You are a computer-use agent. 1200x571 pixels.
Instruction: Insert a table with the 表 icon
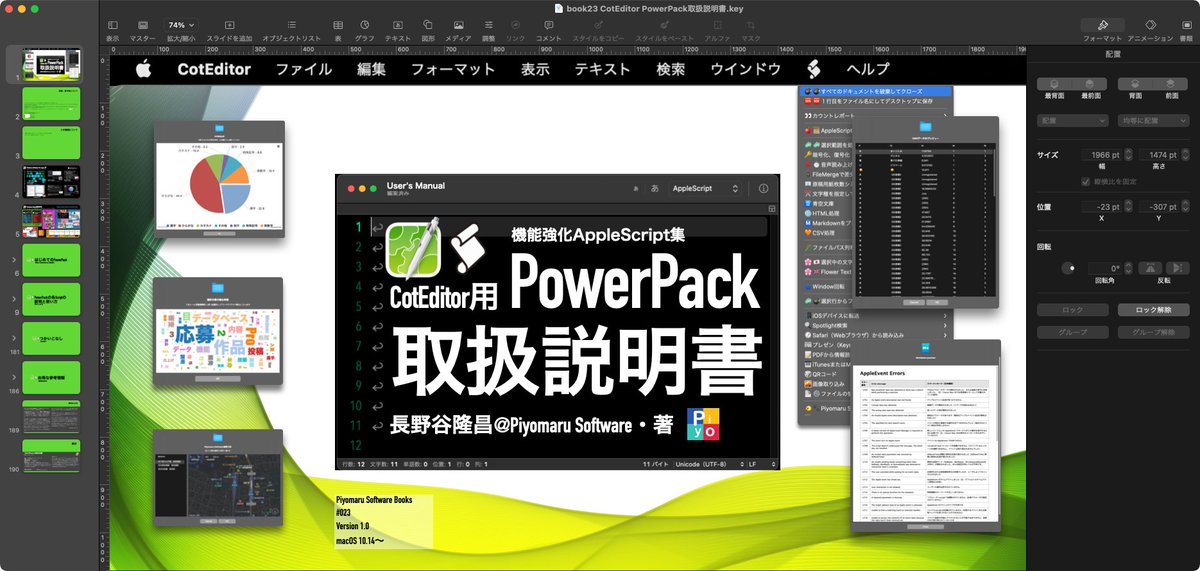(338, 24)
